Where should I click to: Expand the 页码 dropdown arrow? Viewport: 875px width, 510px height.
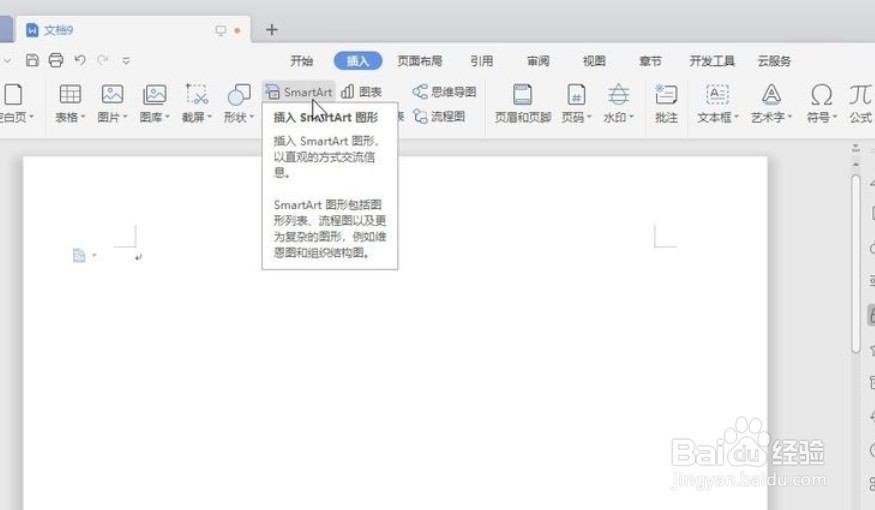point(589,117)
